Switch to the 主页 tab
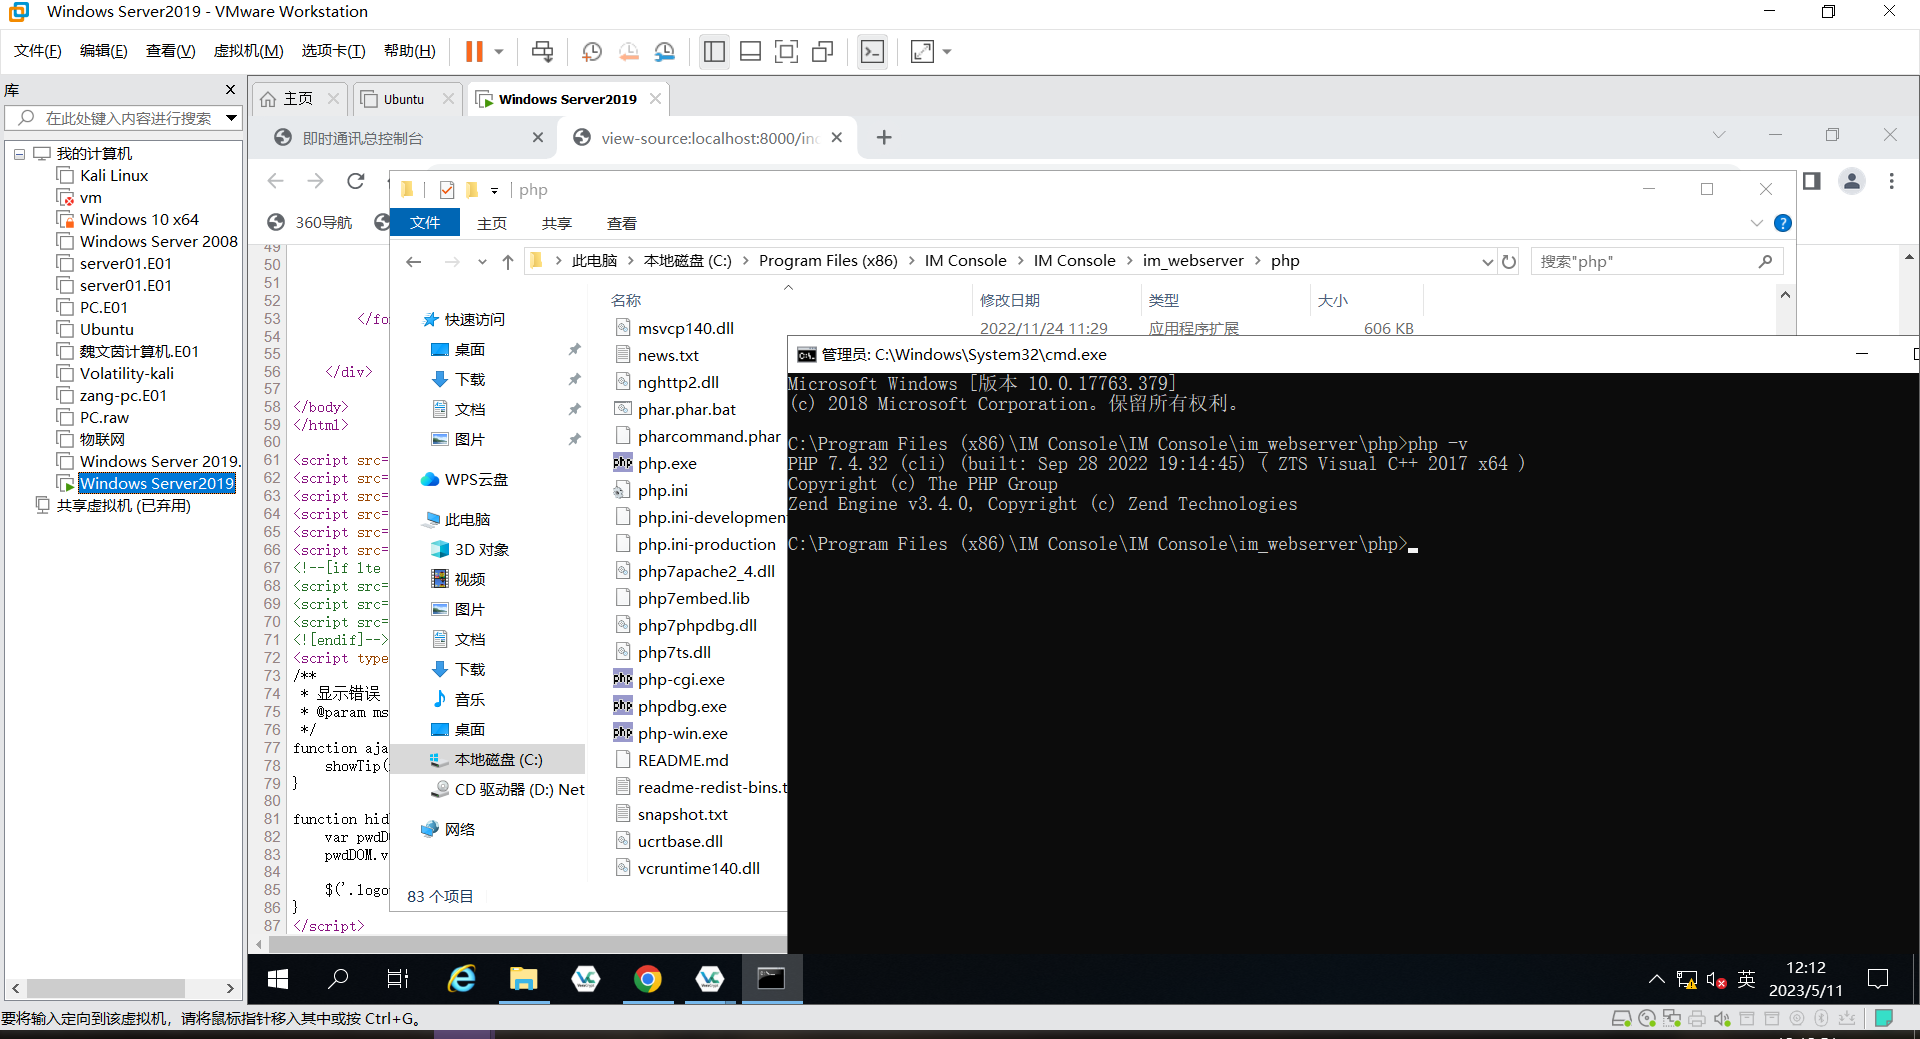Image resolution: width=1920 pixels, height=1039 pixels. (298, 99)
